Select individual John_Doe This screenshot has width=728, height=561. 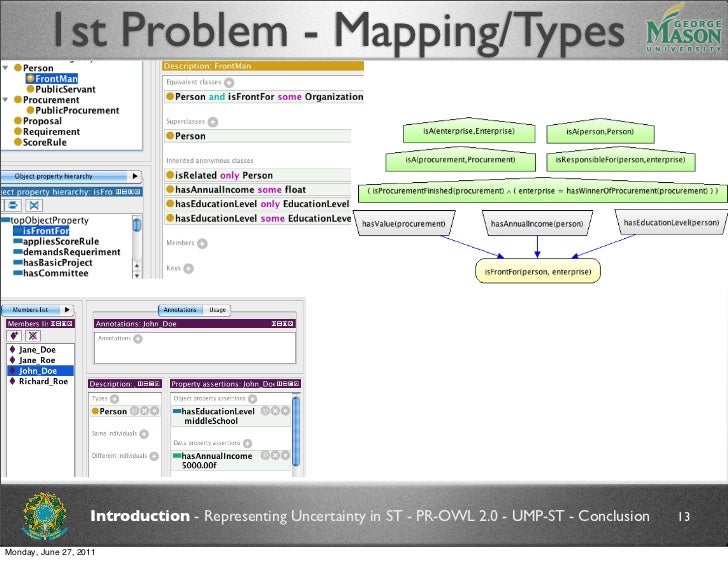(38, 371)
